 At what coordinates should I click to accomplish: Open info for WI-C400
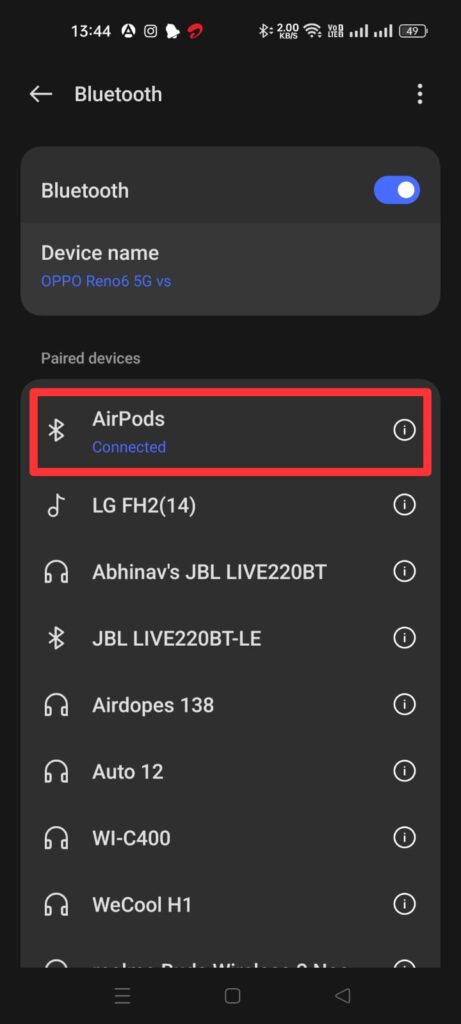tap(404, 837)
